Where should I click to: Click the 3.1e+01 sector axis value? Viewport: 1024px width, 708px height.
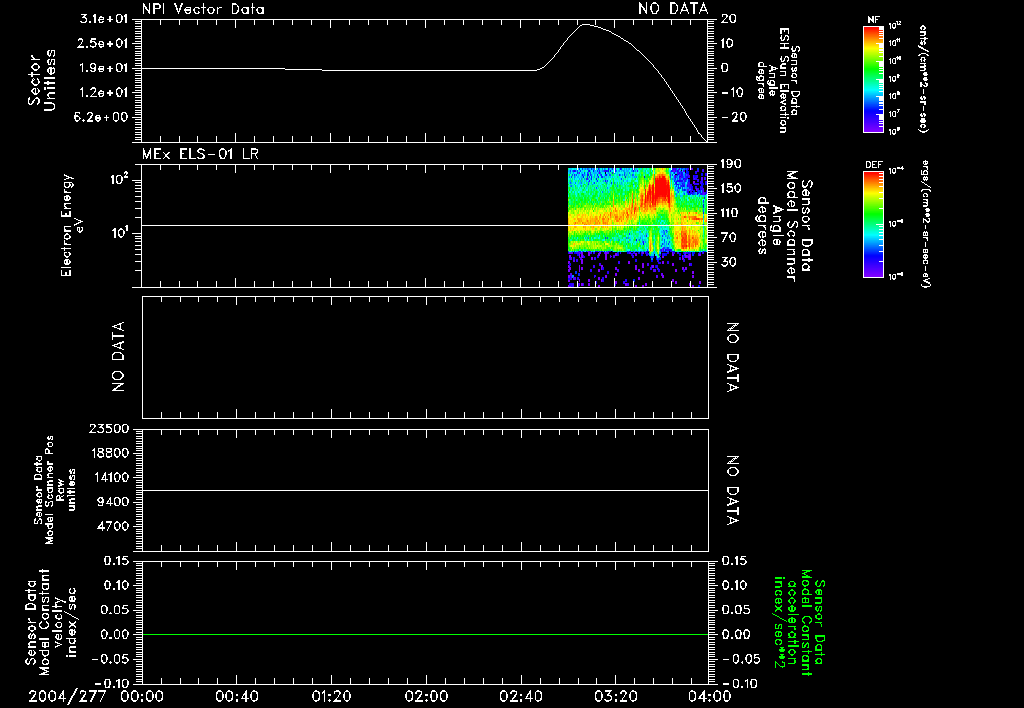[x=104, y=19]
